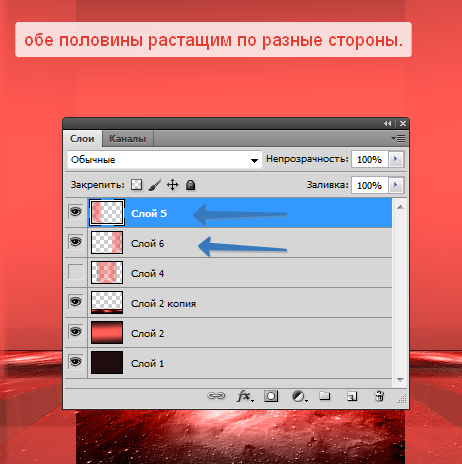462x464 pixels.
Task: Lock image pixels brush icon
Action: click(154, 185)
